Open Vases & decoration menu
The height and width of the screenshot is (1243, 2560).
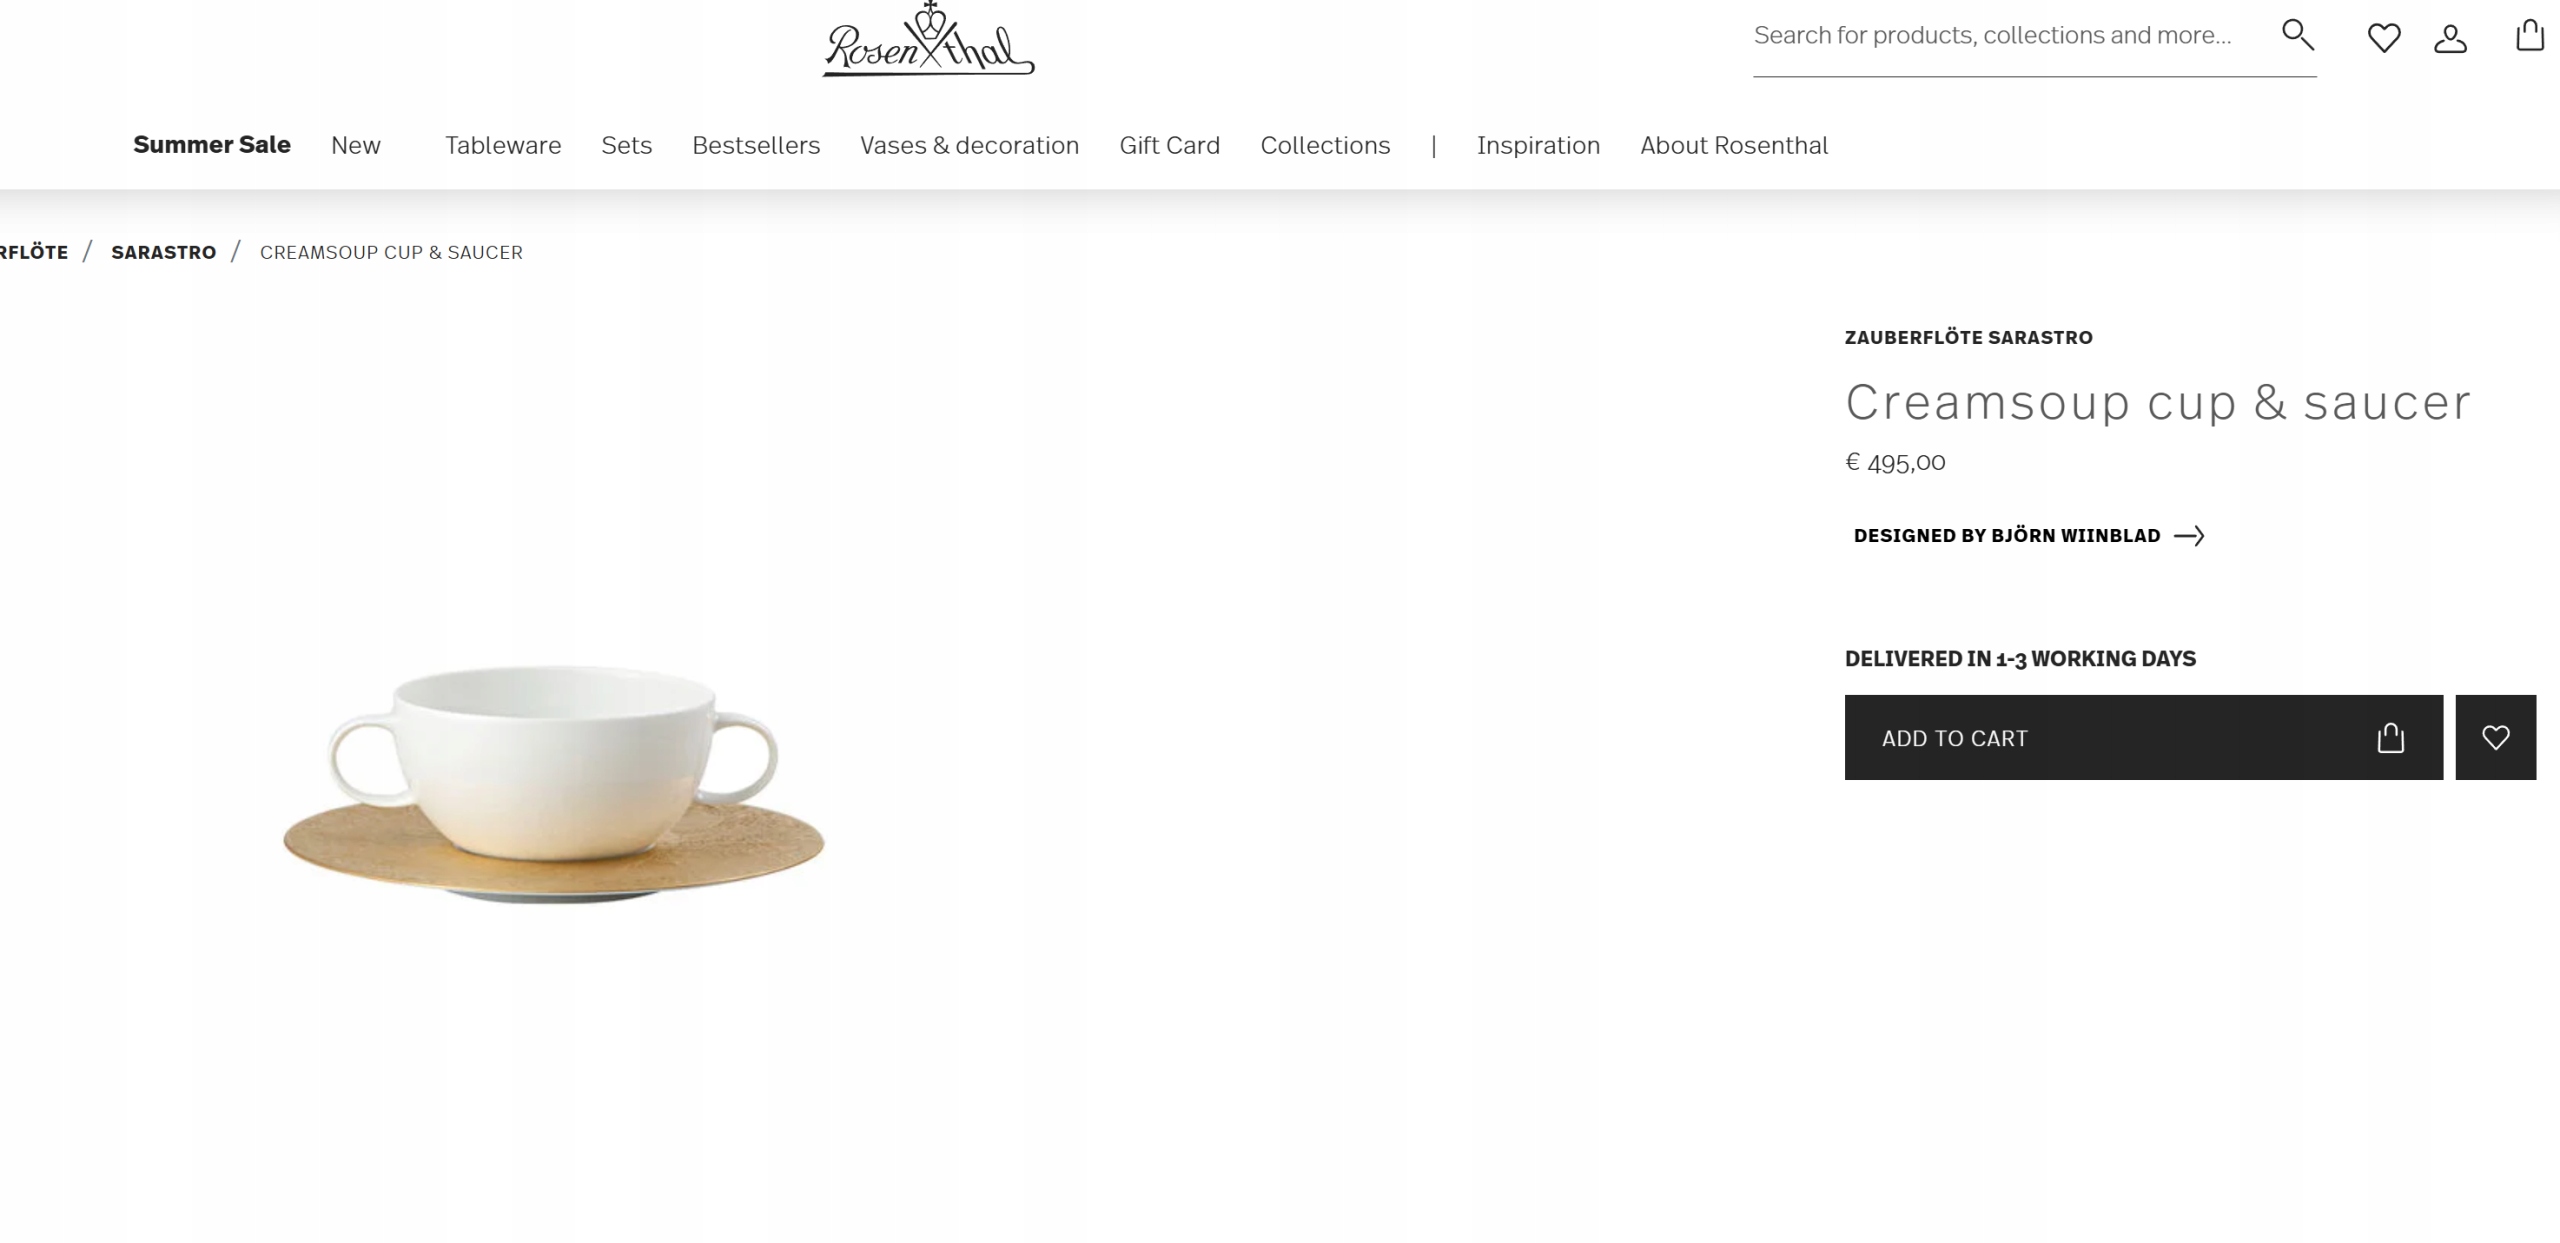(969, 145)
